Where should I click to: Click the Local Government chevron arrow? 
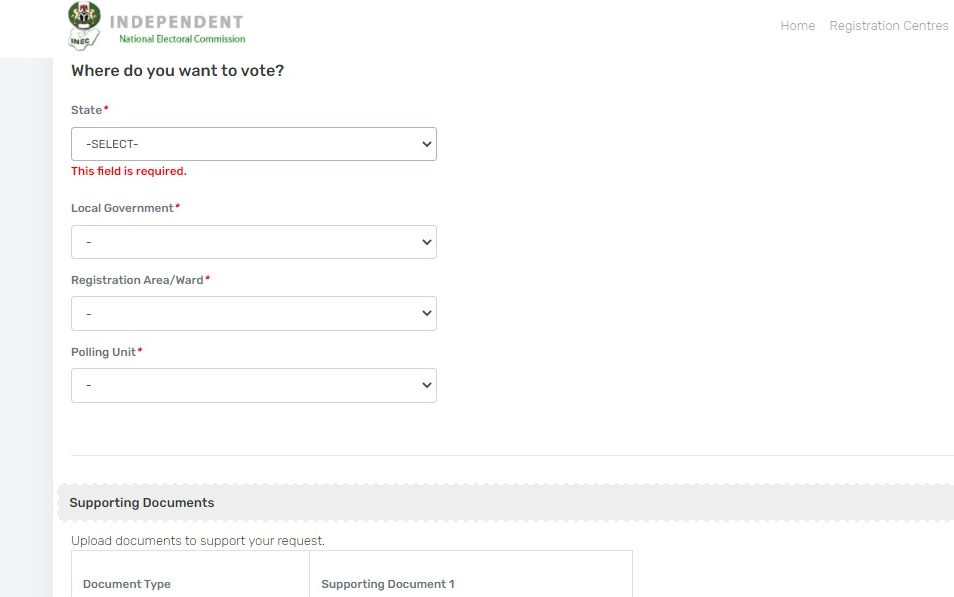coord(427,242)
